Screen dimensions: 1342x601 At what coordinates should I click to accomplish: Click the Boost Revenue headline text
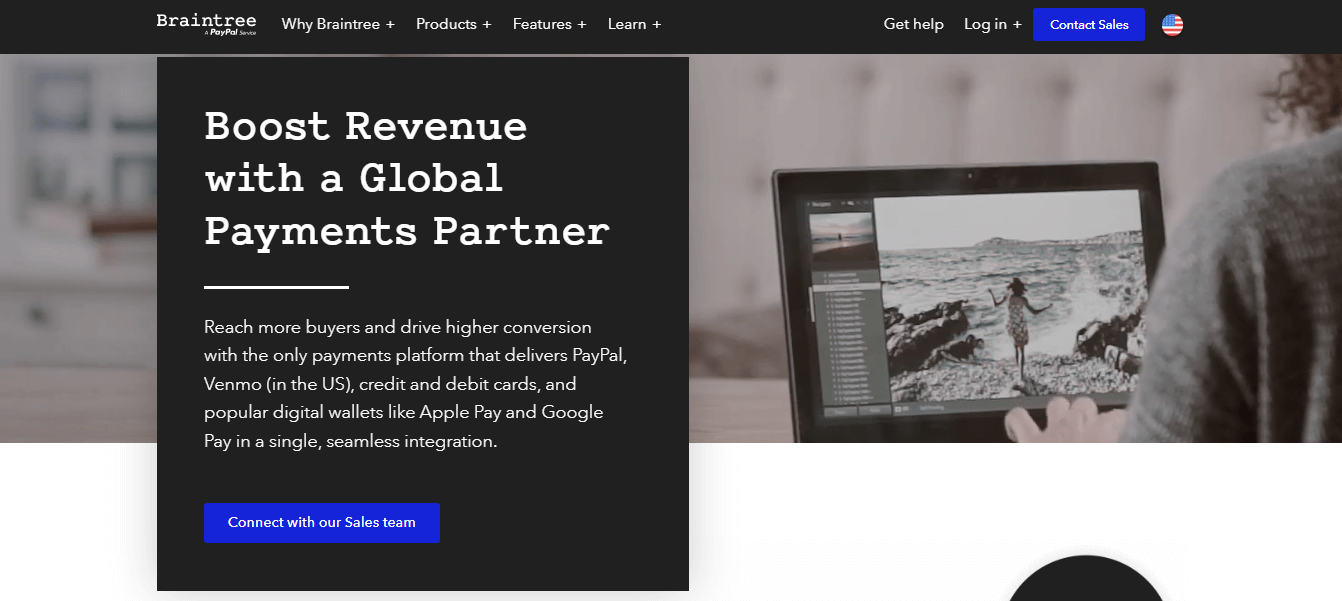(406, 178)
